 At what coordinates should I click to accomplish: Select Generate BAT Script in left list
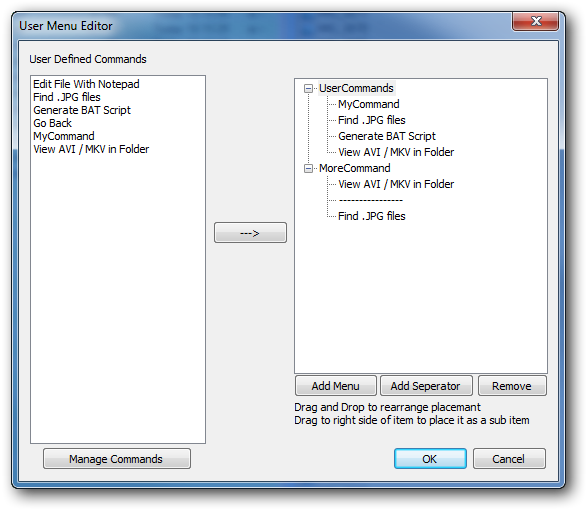[82, 110]
